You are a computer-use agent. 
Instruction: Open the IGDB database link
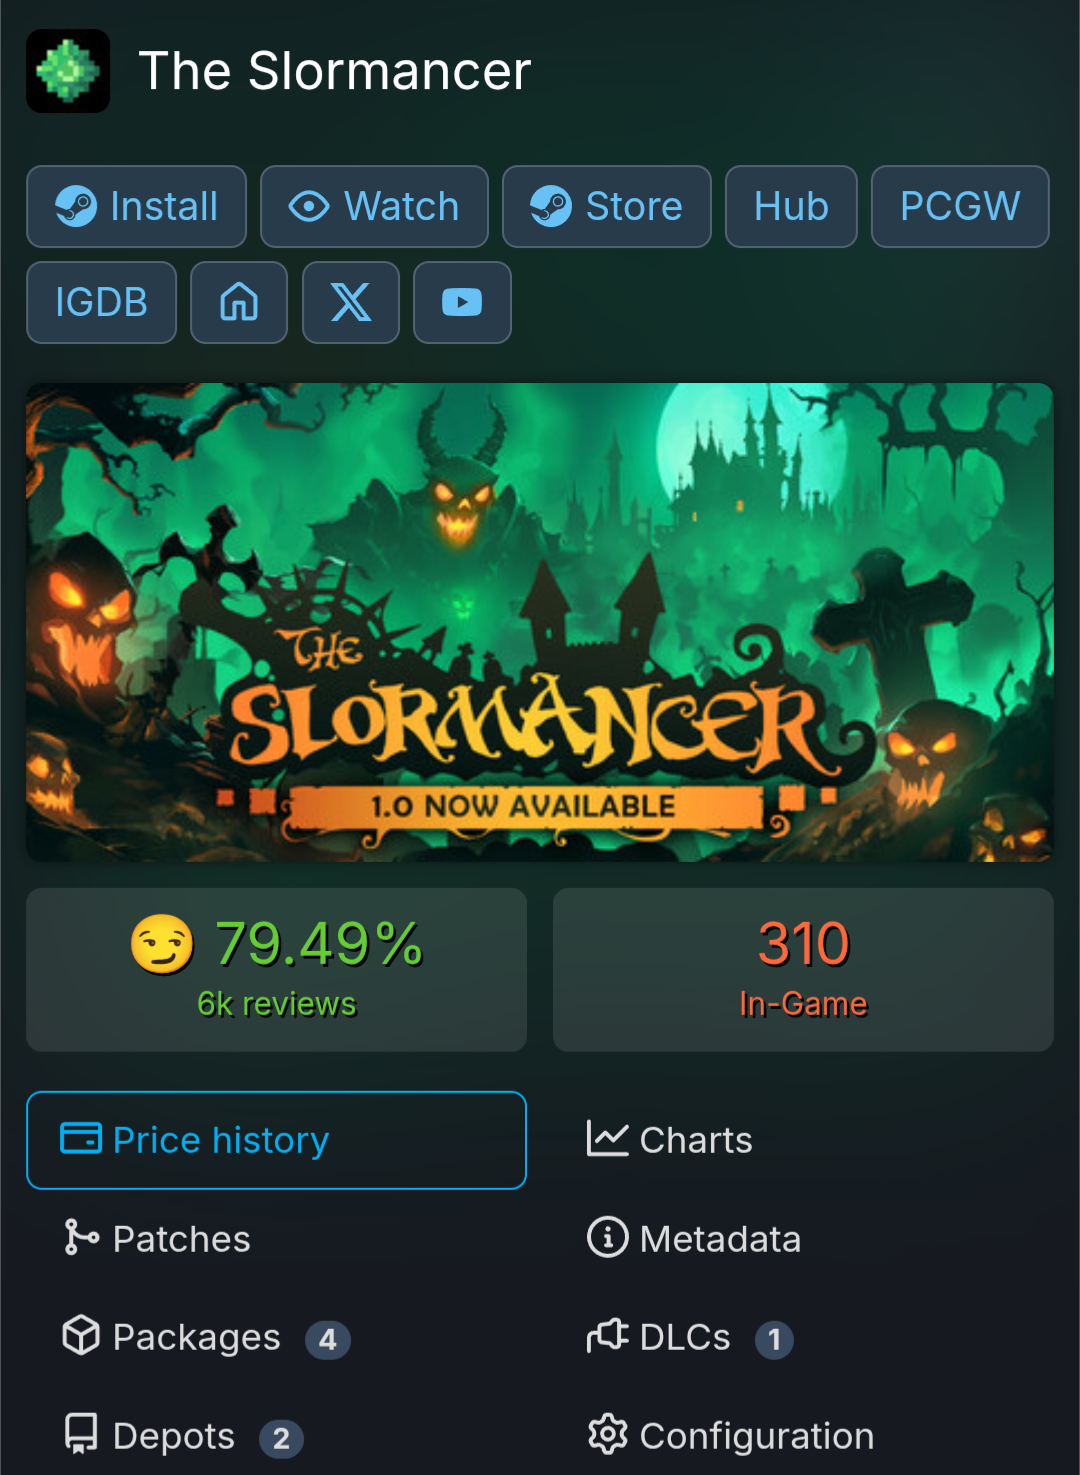click(x=101, y=302)
